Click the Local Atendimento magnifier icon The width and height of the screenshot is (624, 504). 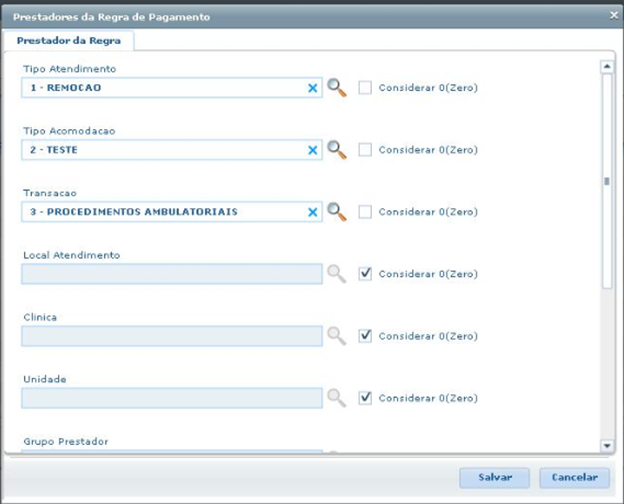tap(337, 274)
